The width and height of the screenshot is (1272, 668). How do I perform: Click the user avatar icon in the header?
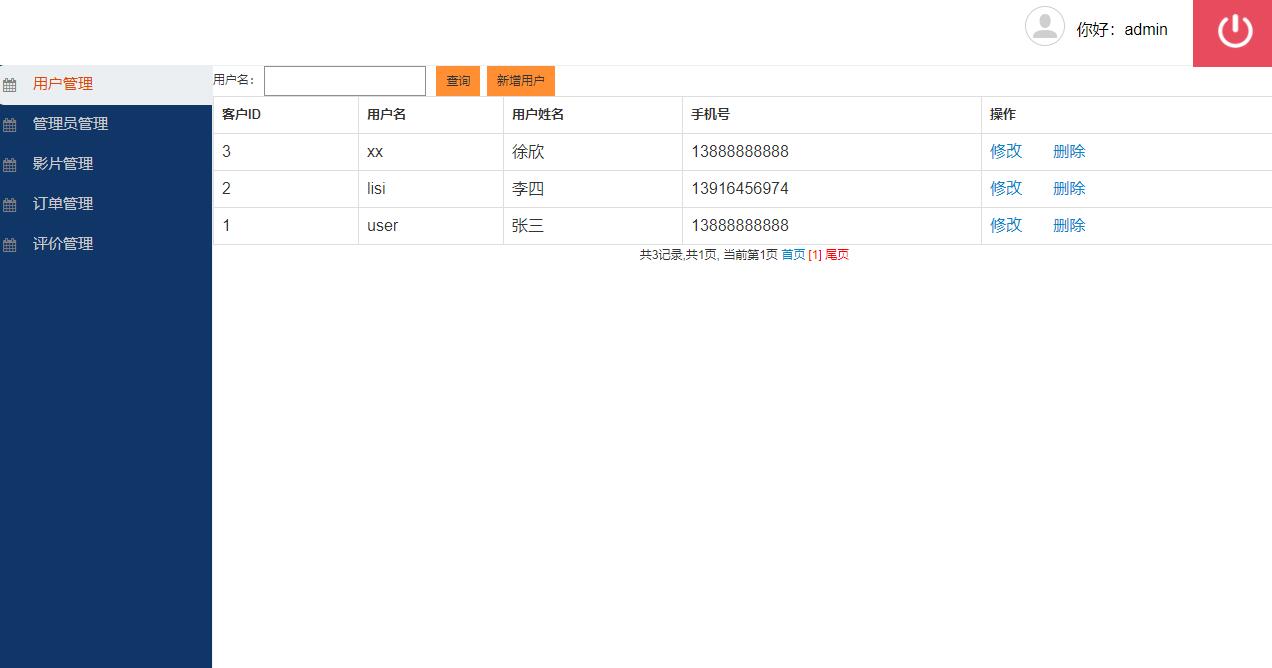[x=1045, y=27]
